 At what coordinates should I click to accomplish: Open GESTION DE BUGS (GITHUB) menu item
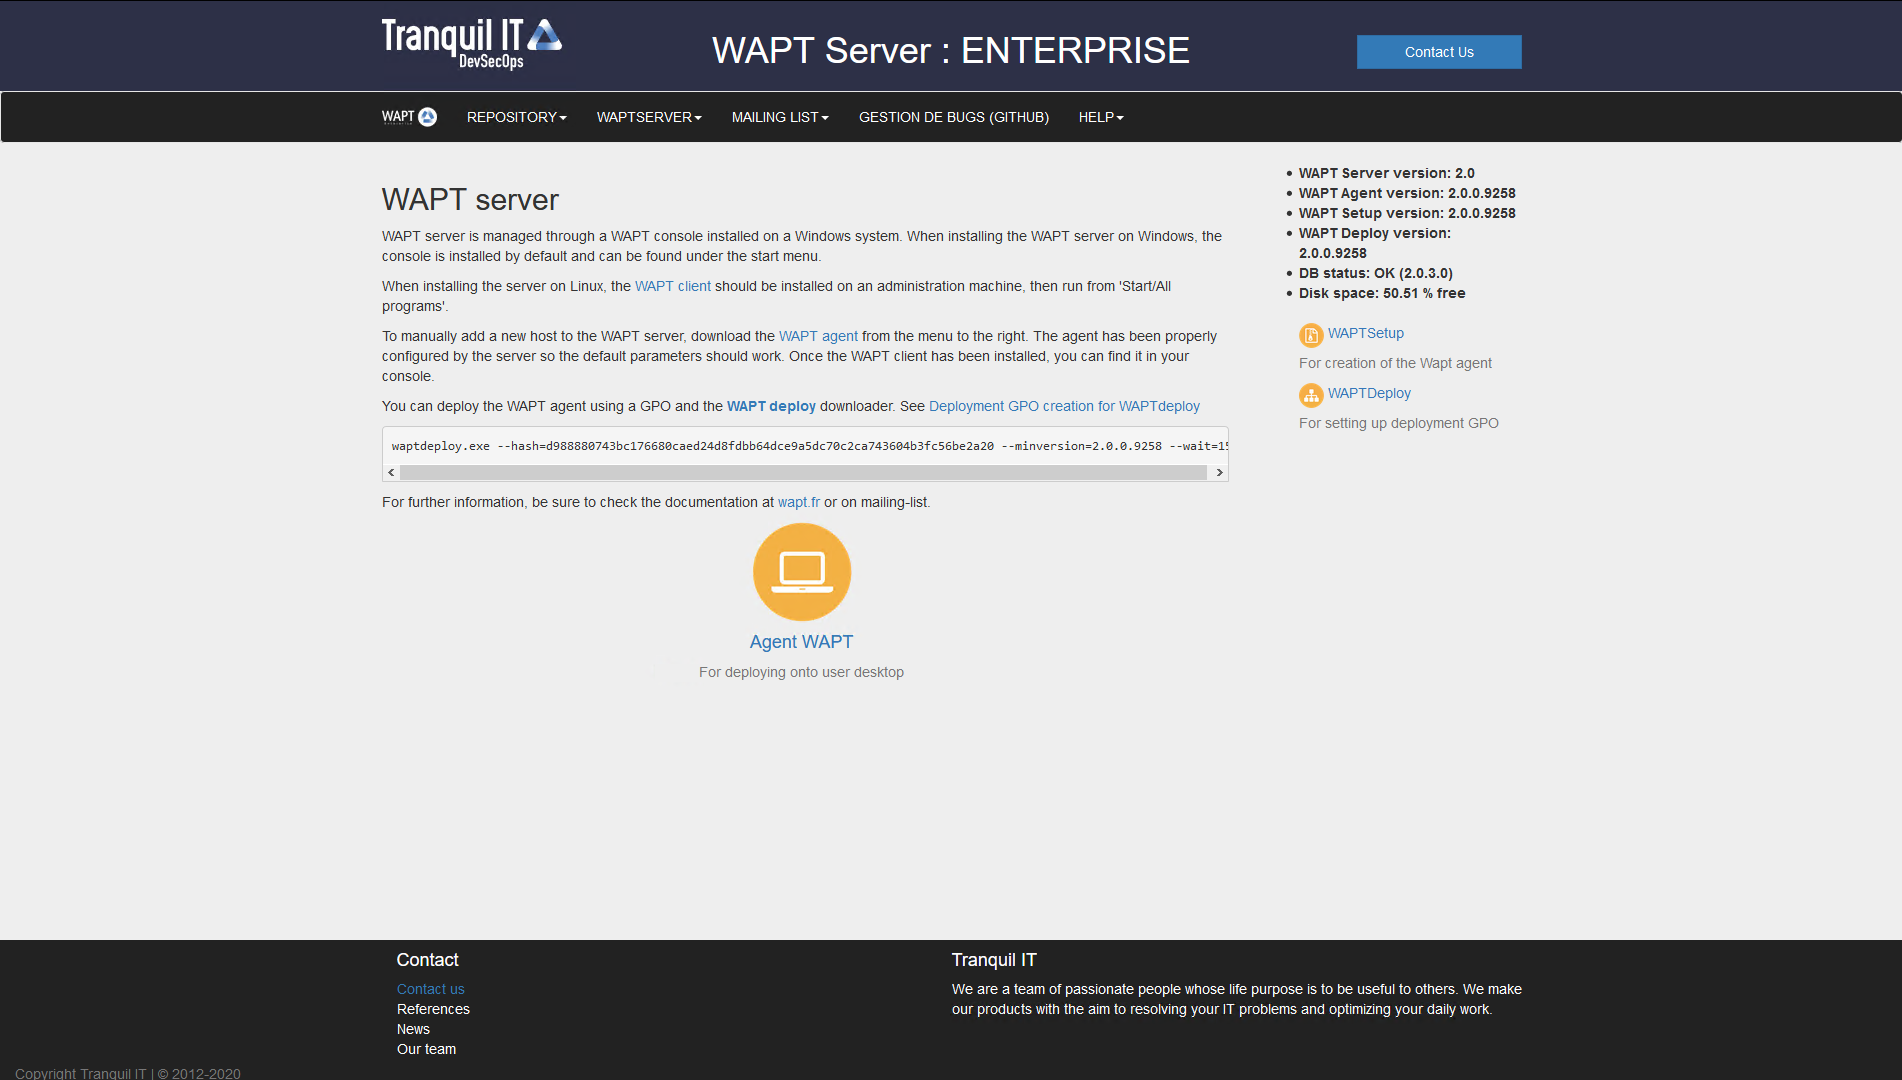click(x=954, y=117)
